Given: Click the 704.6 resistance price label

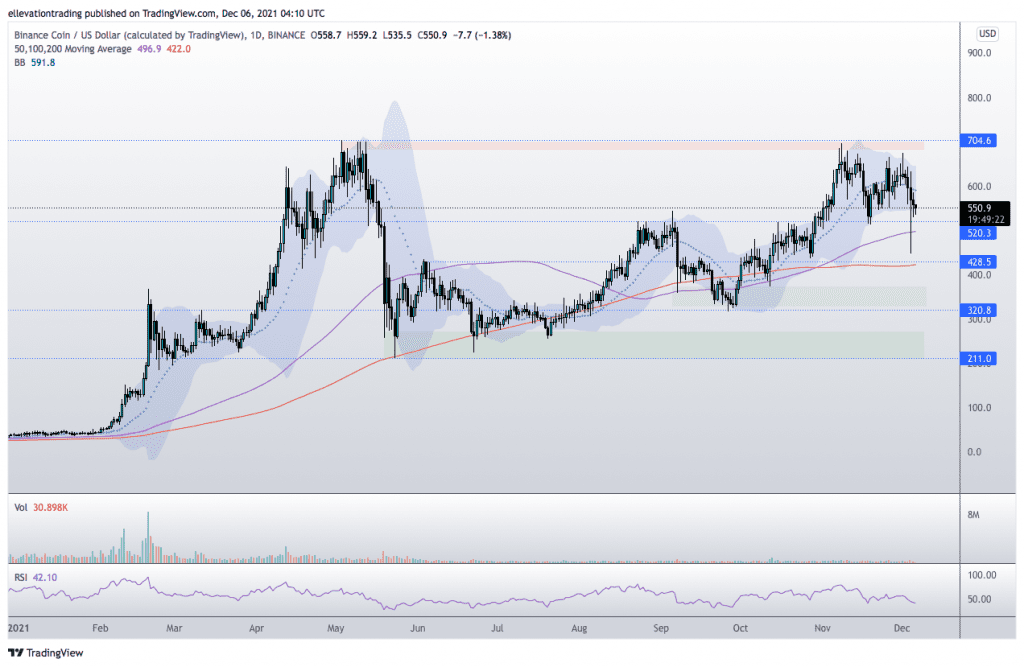Looking at the screenshot, I should 978,140.
